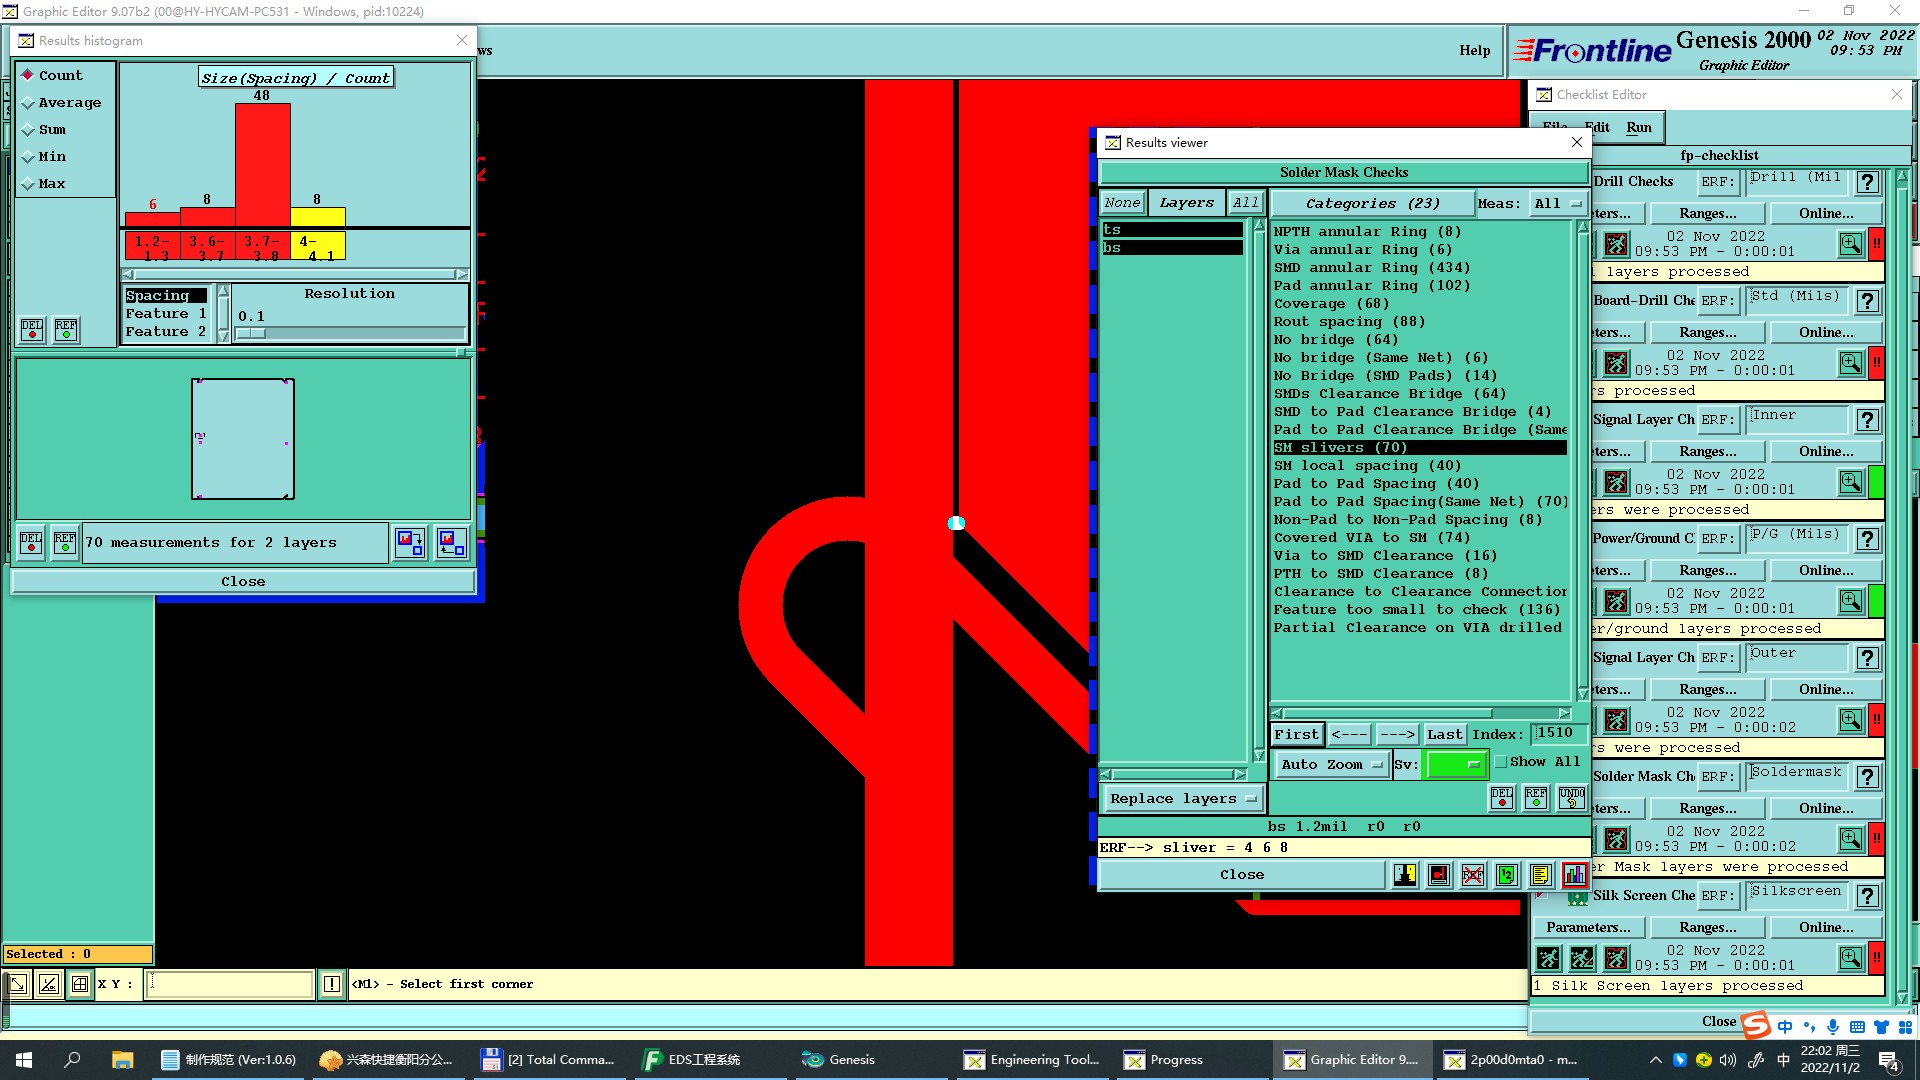Open the Run menu in Checklist Editor
This screenshot has width=1920, height=1080.
(1639, 127)
